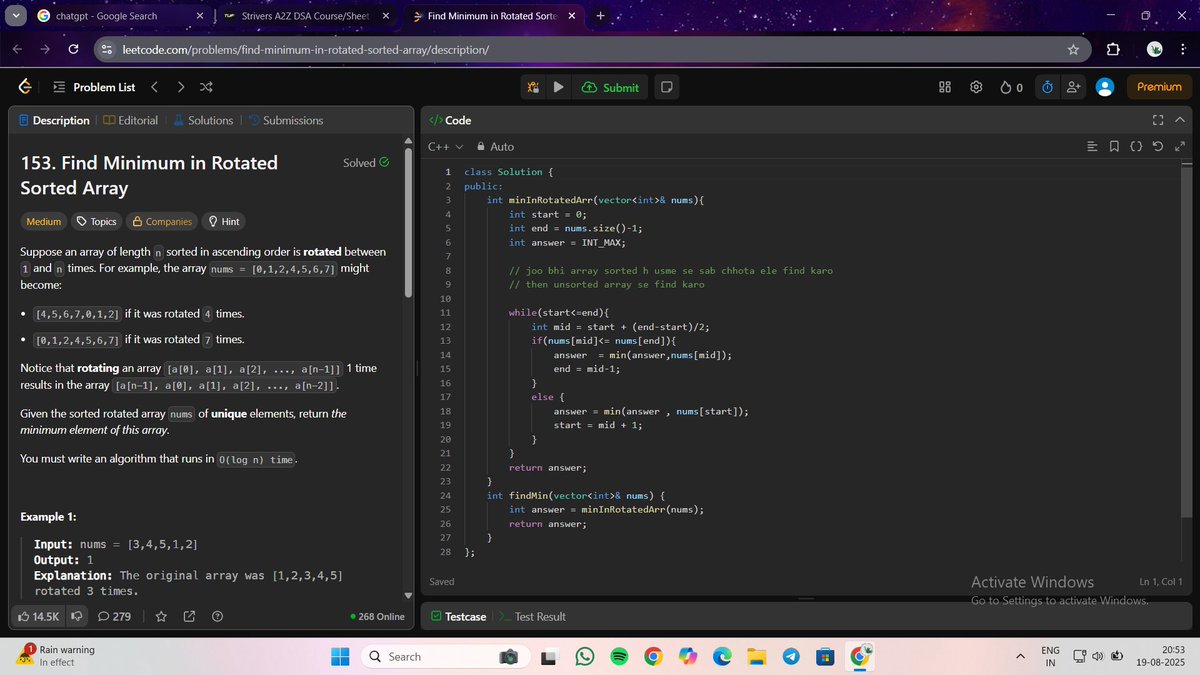This screenshot has height=675, width=1200.
Task: Switch to chatgpt Google Search tab
Action: pyautogui.click(x=120, y=16)
